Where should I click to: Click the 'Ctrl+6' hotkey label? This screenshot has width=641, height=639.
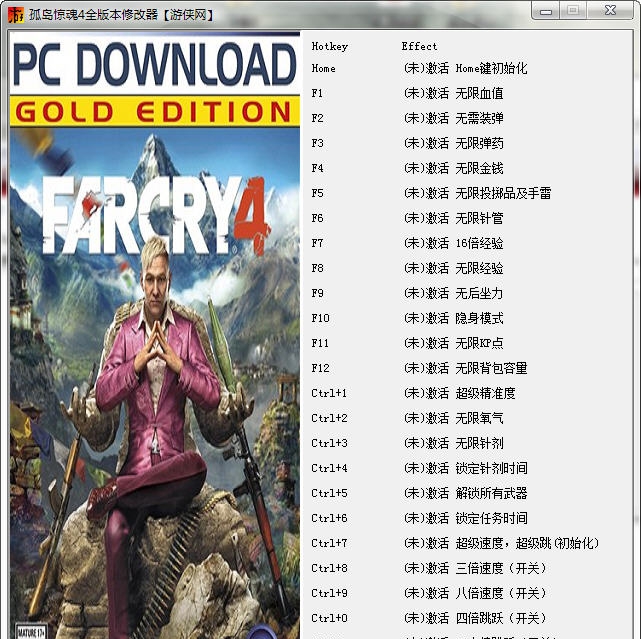click(x=329, y=518)
